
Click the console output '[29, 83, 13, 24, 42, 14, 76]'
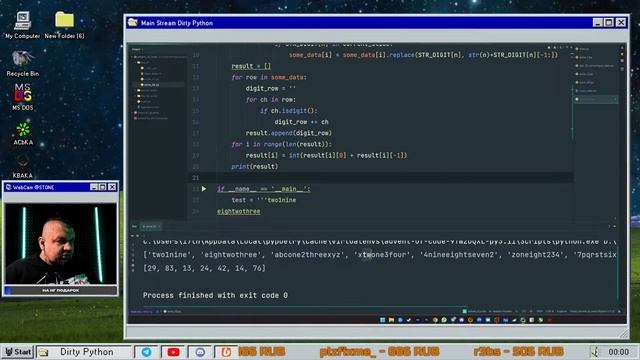(x=204, y=268)
